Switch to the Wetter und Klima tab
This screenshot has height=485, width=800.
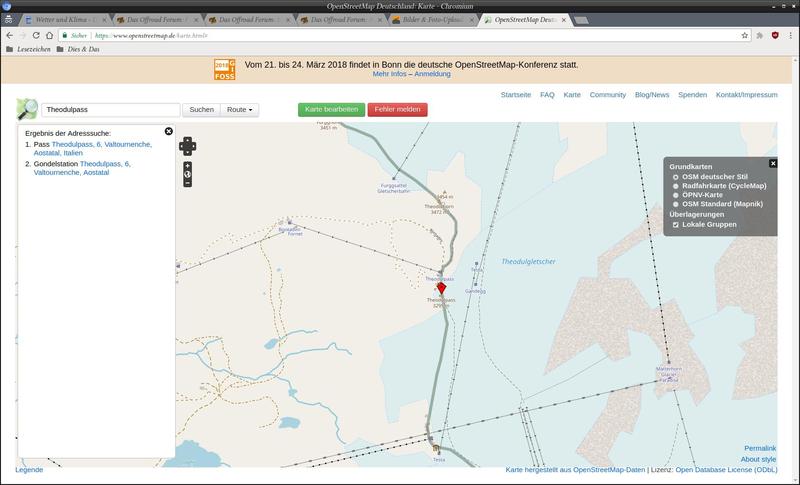(x=63, y=20)
